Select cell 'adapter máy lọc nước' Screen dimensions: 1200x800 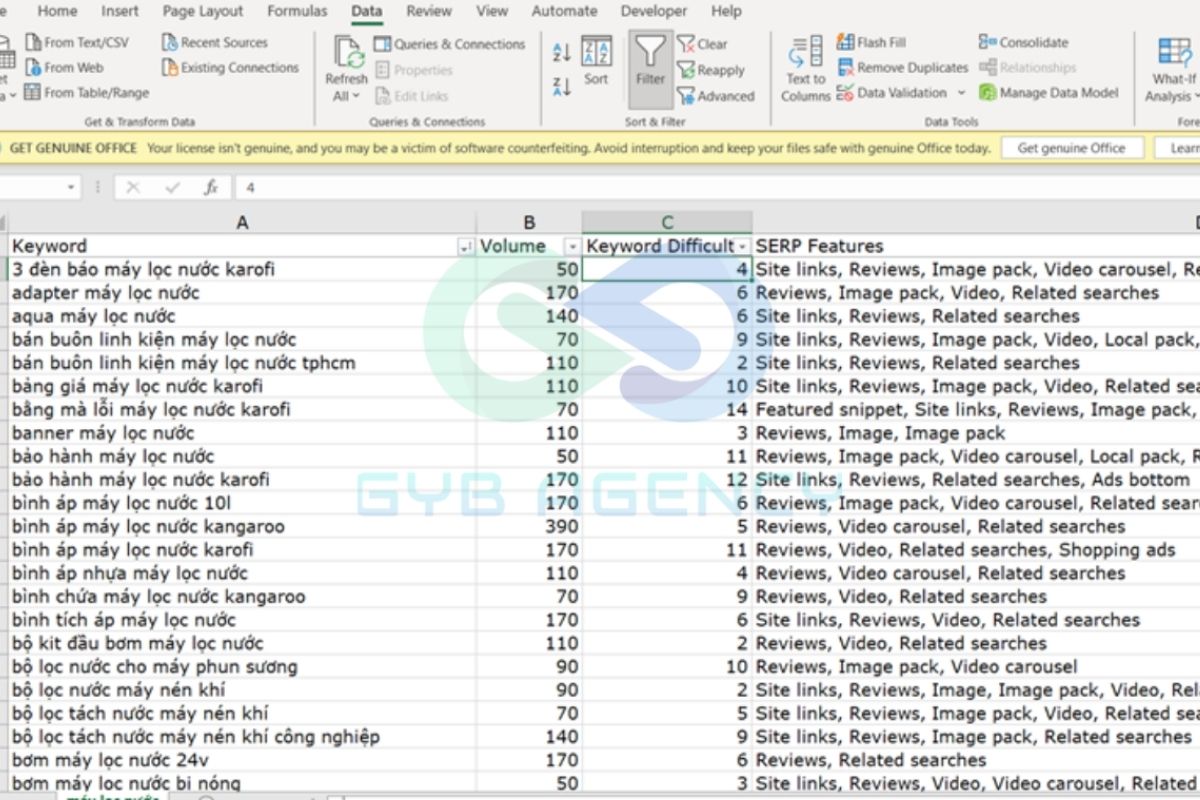click(242, 293)
